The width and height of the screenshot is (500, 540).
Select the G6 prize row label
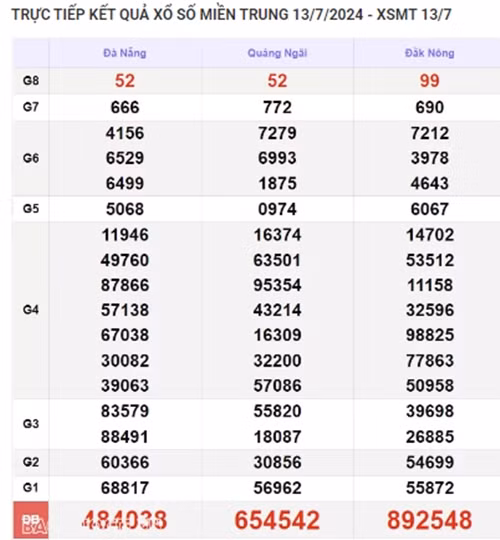(x=31, y=158)
